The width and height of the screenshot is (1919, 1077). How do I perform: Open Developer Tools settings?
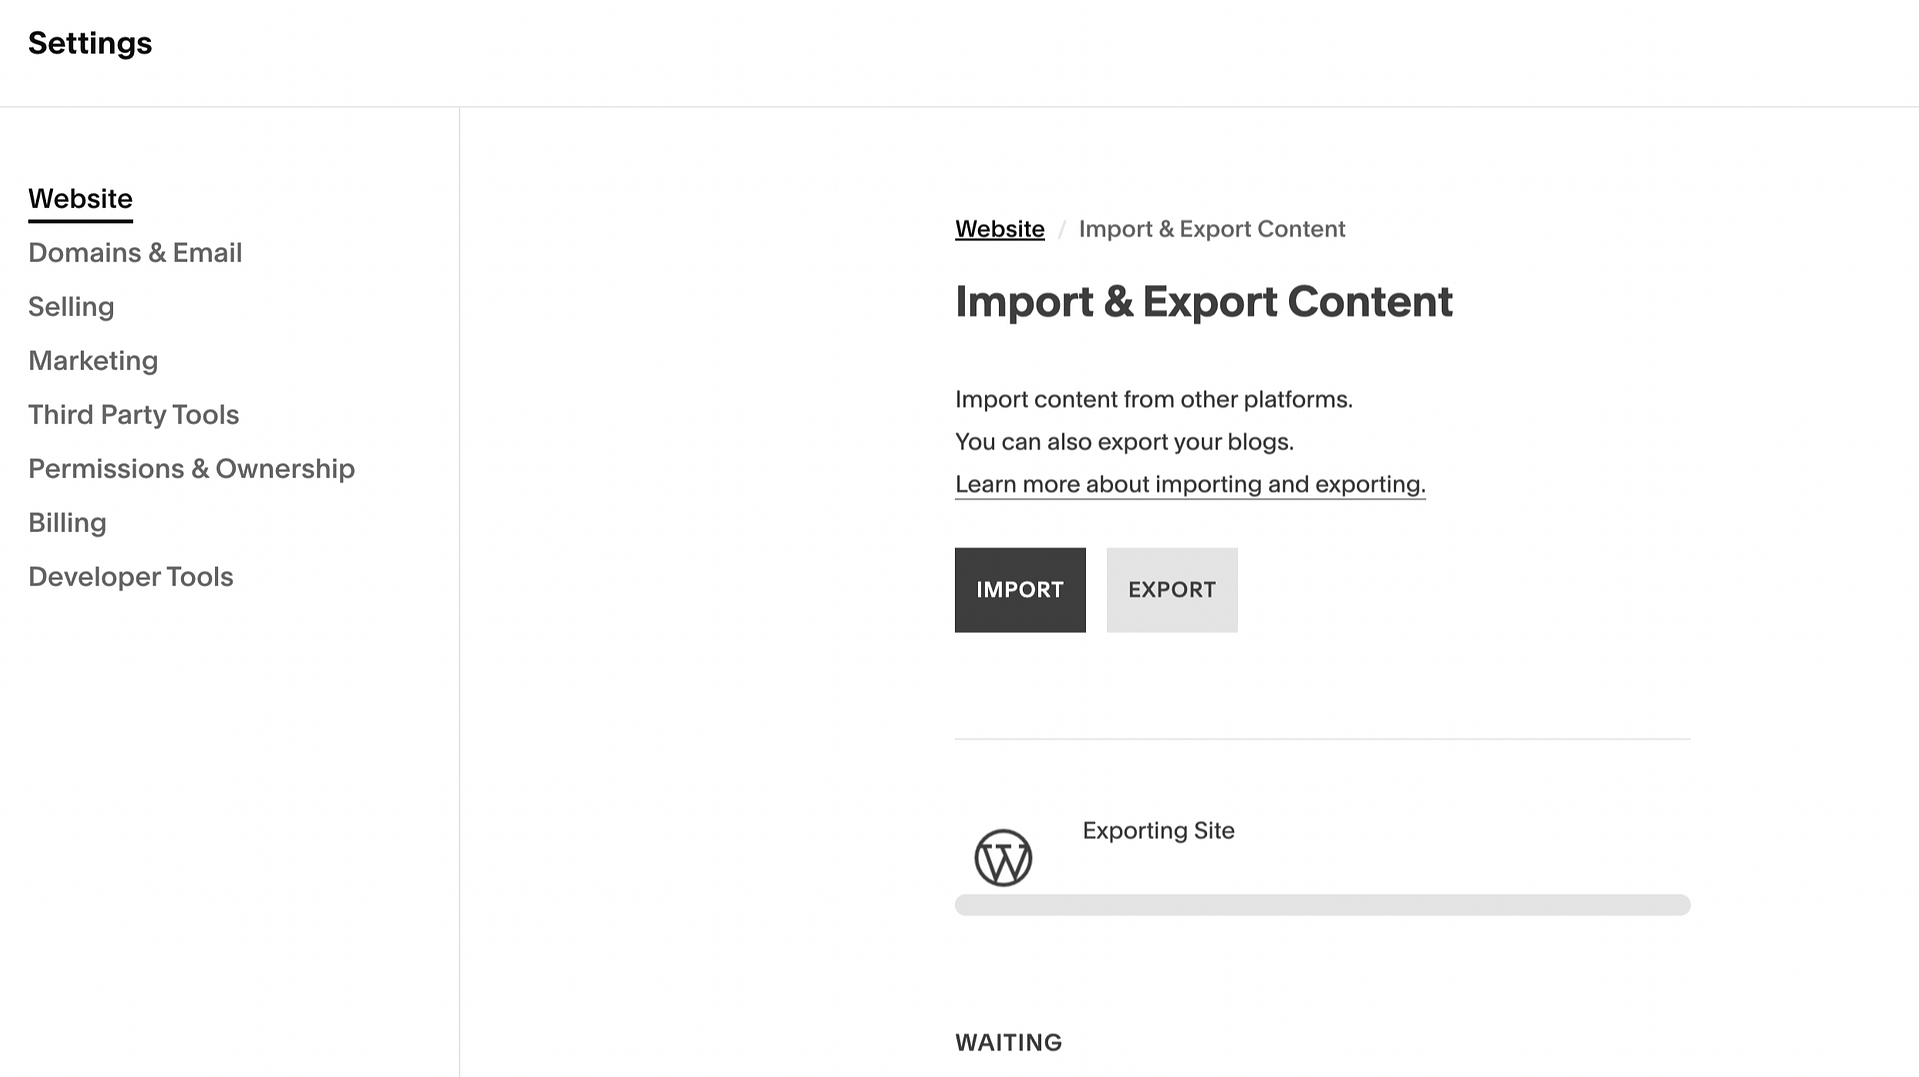point(130,576)
